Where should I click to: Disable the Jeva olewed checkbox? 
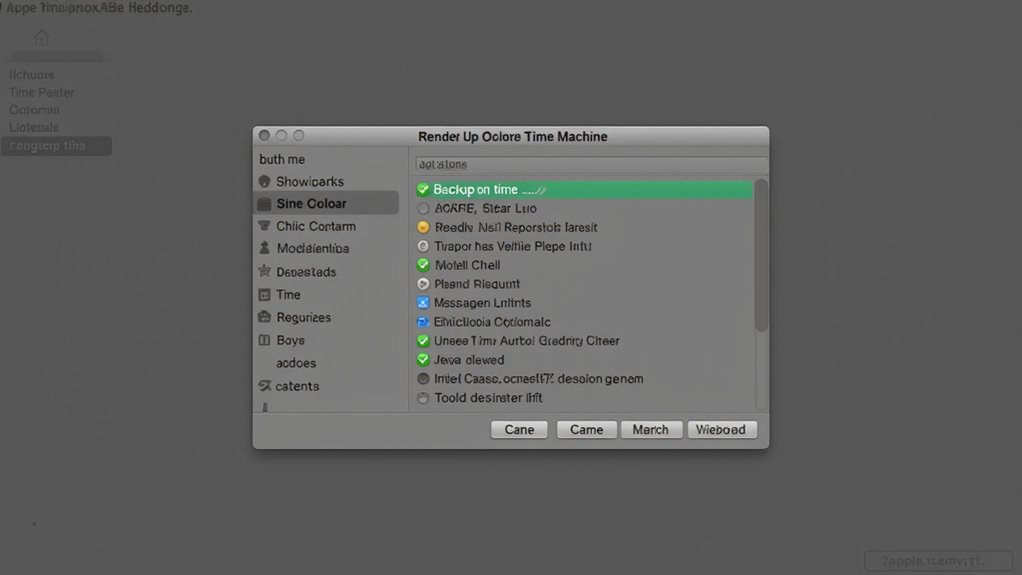coord(423,360)
